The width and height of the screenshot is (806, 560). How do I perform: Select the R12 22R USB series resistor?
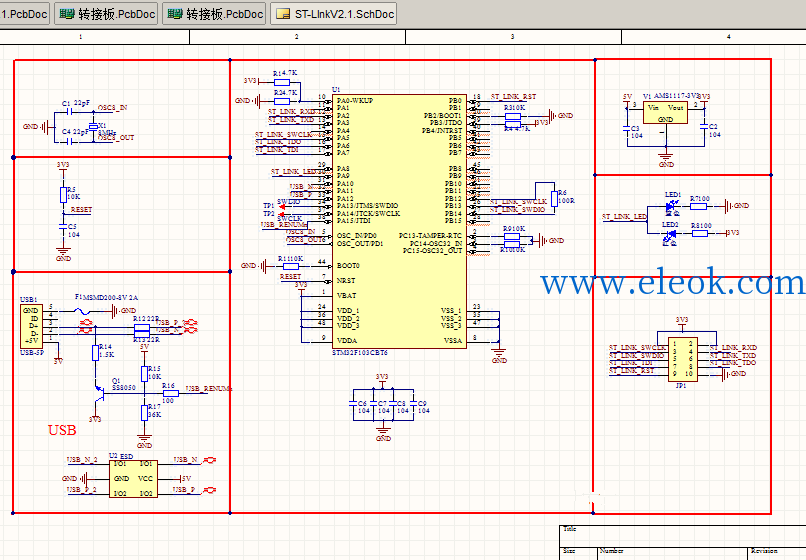click(x=142, y=327)
